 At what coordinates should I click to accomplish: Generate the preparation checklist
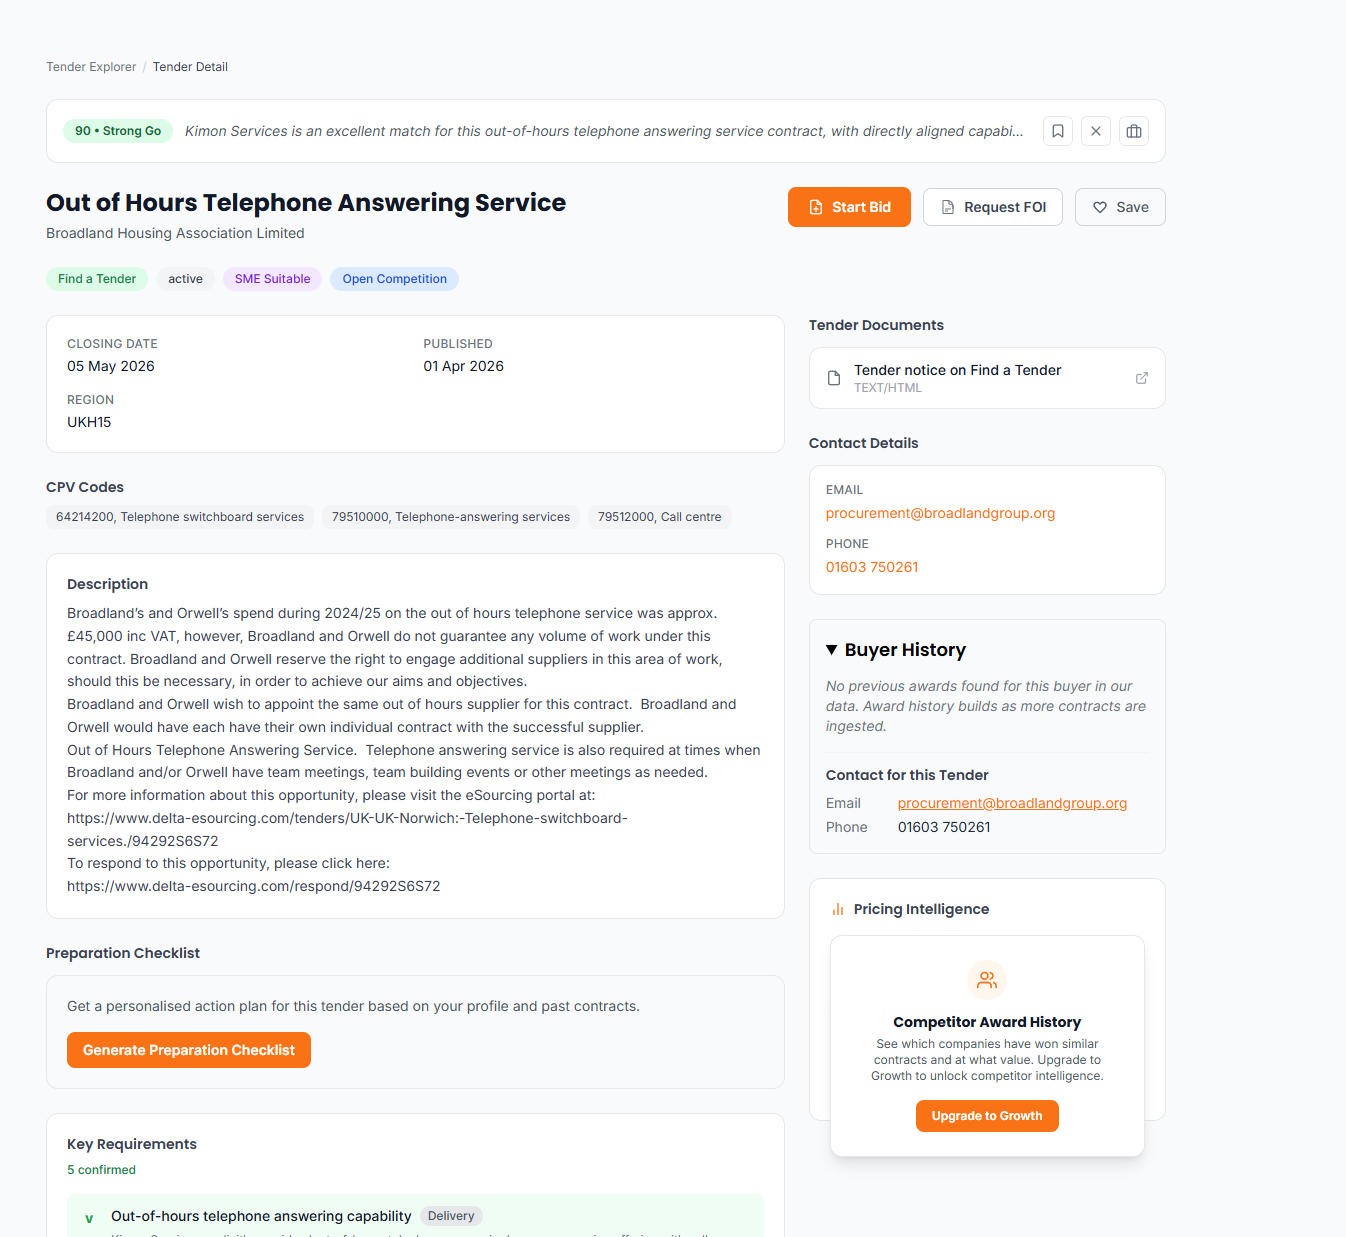(x=189, y=1050)
